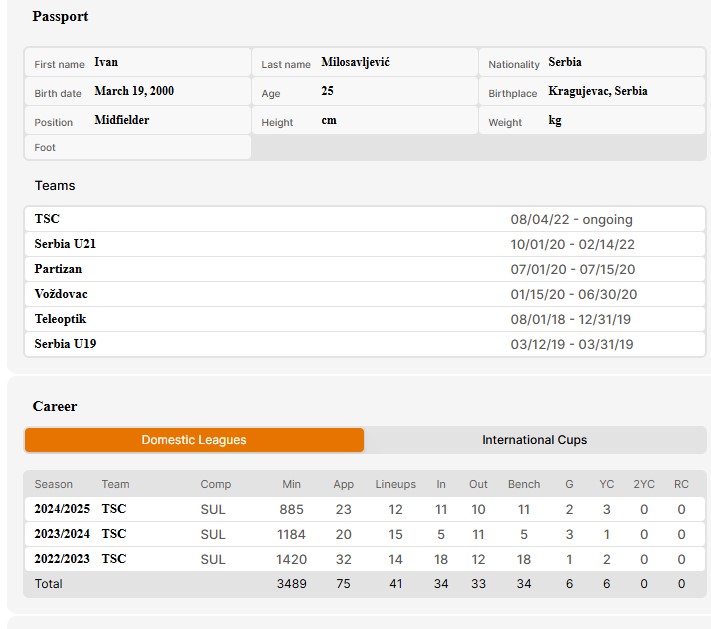711x629 pixels.
Task: Click the minutes value 885
Action: (x=292, y=510)
